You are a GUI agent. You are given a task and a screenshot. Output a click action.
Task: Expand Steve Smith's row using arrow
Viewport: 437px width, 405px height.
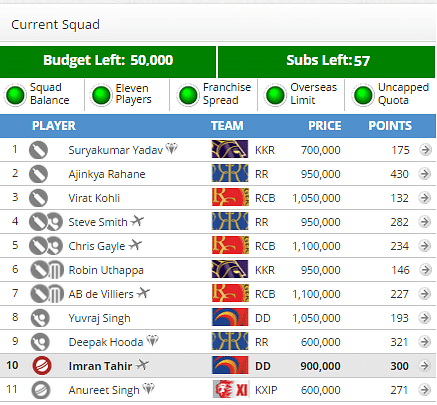(425, 222)
